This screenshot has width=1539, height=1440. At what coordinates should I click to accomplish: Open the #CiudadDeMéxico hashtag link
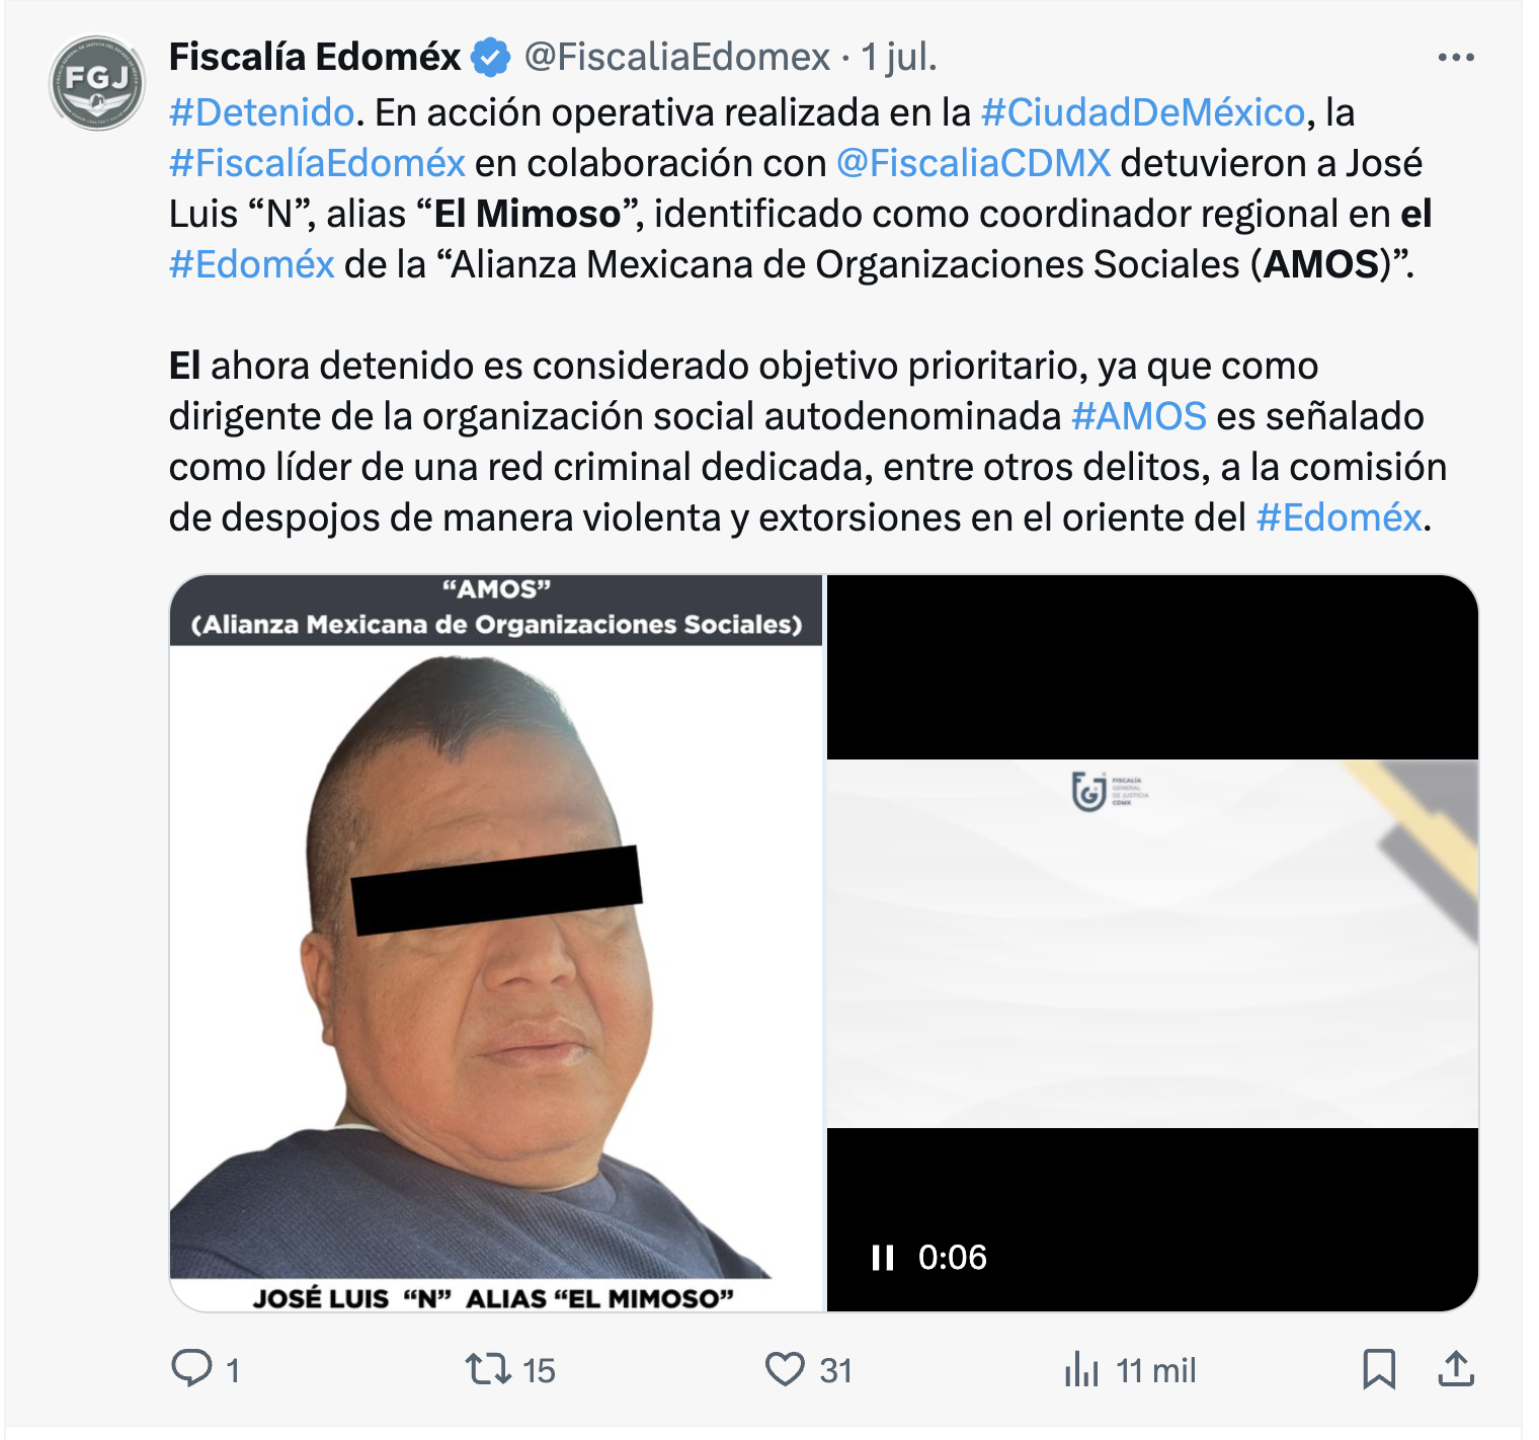(1143, 113)
